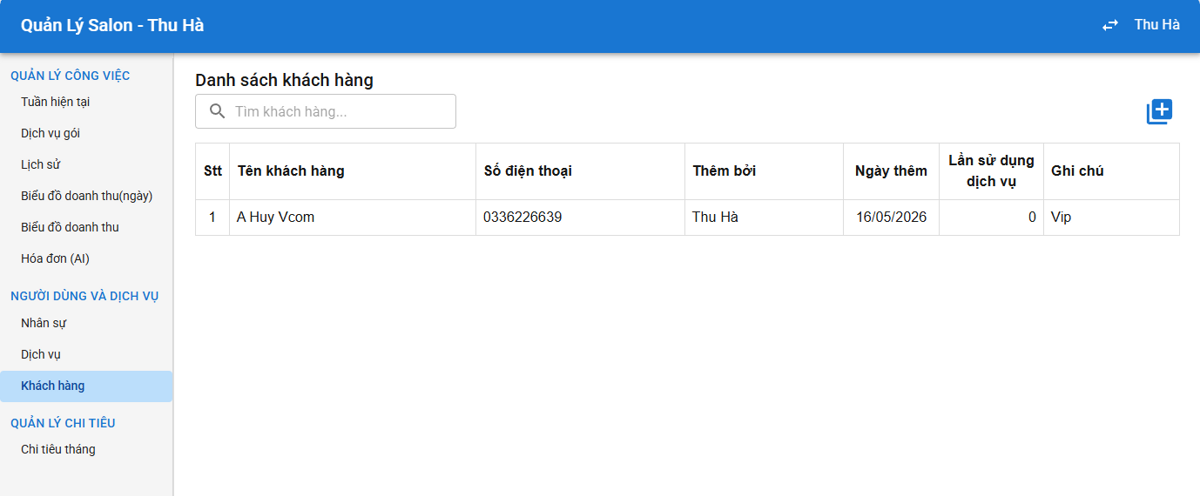
Task: Open Chi tiêu tháng page
Action: (x=86, y=449)
